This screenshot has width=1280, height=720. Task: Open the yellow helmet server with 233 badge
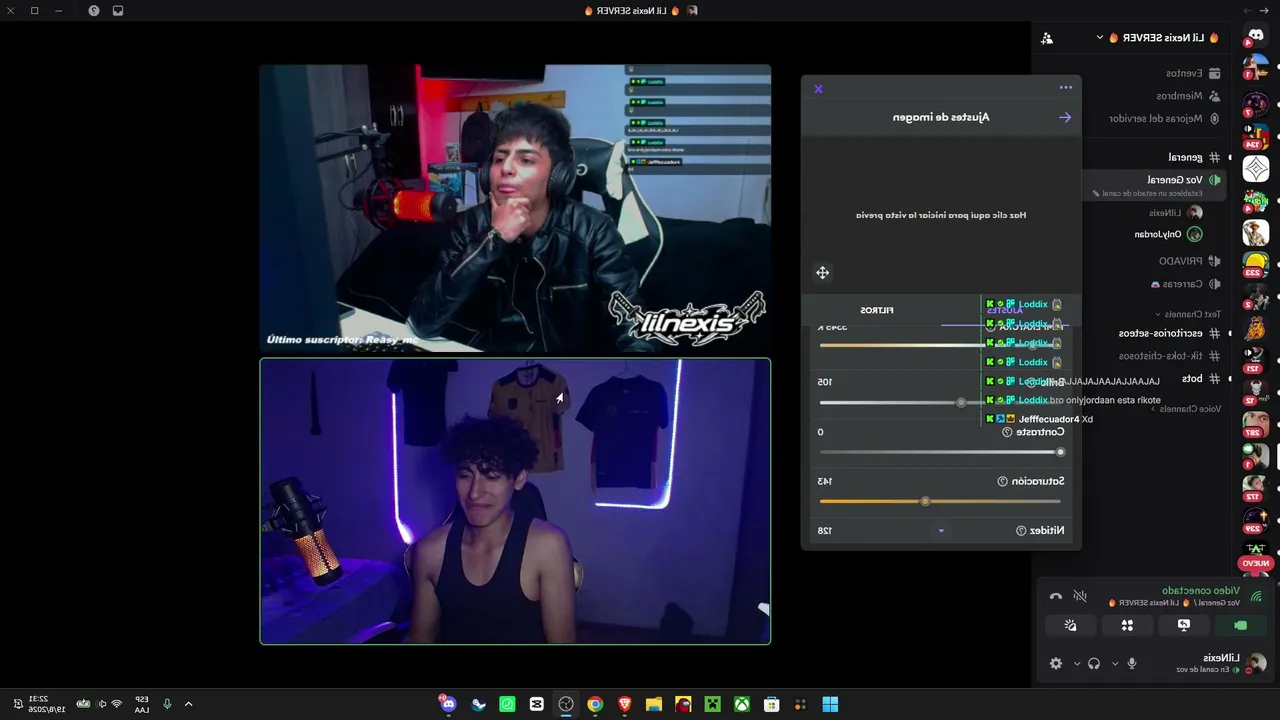tap(1256, 264)
